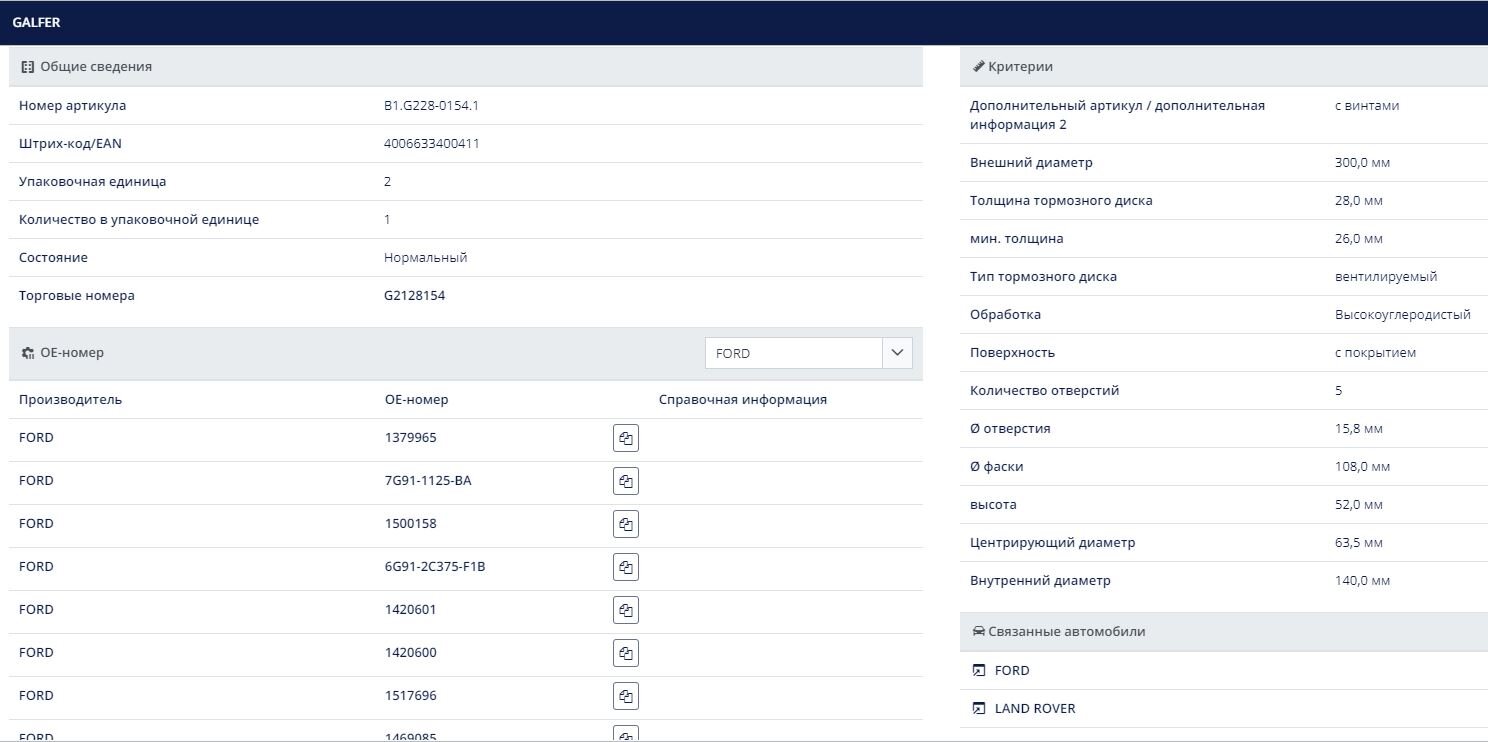Click the GALFER title in header
This screenshot has width=1488, height=742.
pyautogui.click(x=36, y=22)
